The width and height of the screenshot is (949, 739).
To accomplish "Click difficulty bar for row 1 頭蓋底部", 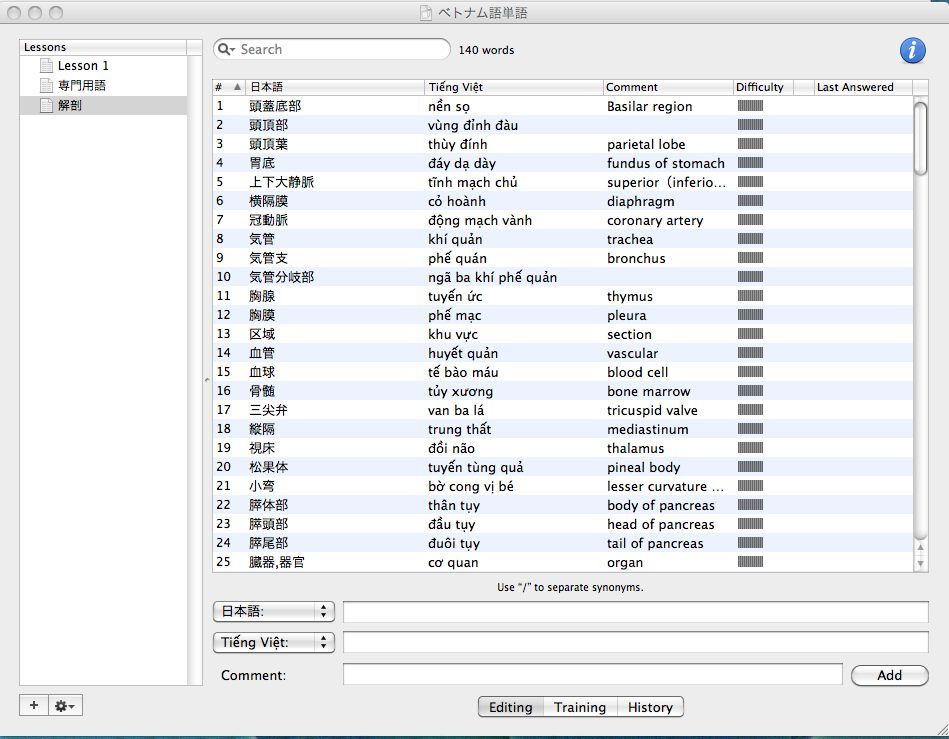I will [x=750, y=106].
